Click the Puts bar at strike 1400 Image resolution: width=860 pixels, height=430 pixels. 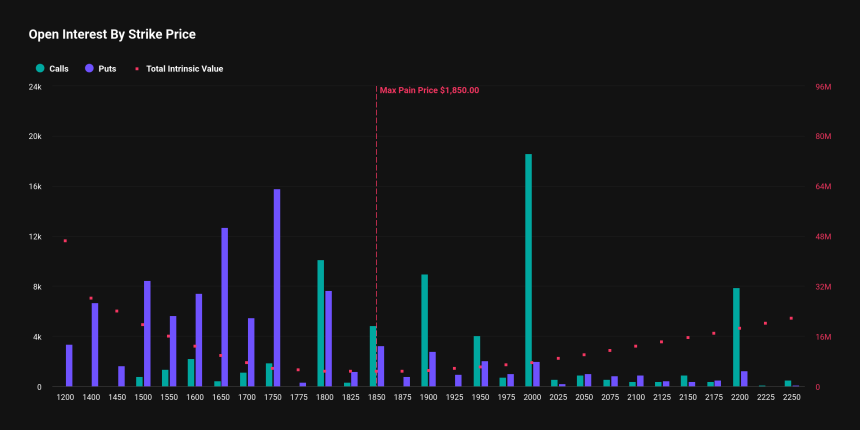tap(95, 345)
